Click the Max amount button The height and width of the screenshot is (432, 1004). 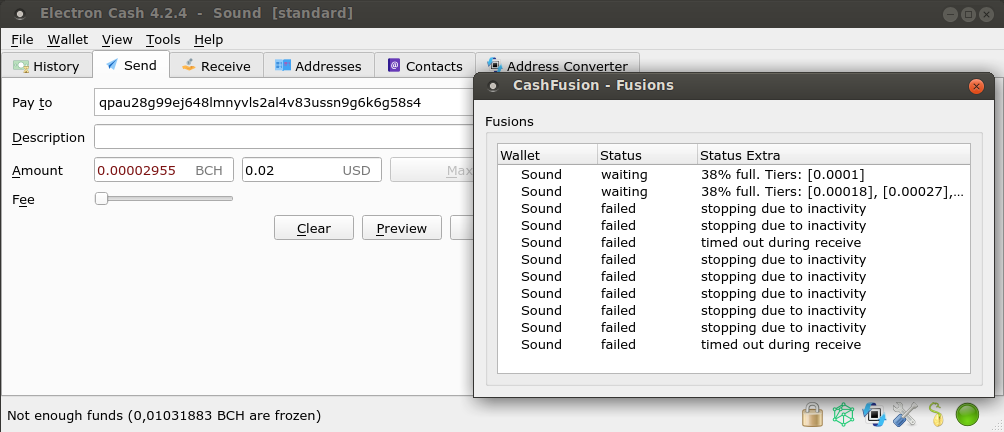pyautogui.click(x=432, y=170)
